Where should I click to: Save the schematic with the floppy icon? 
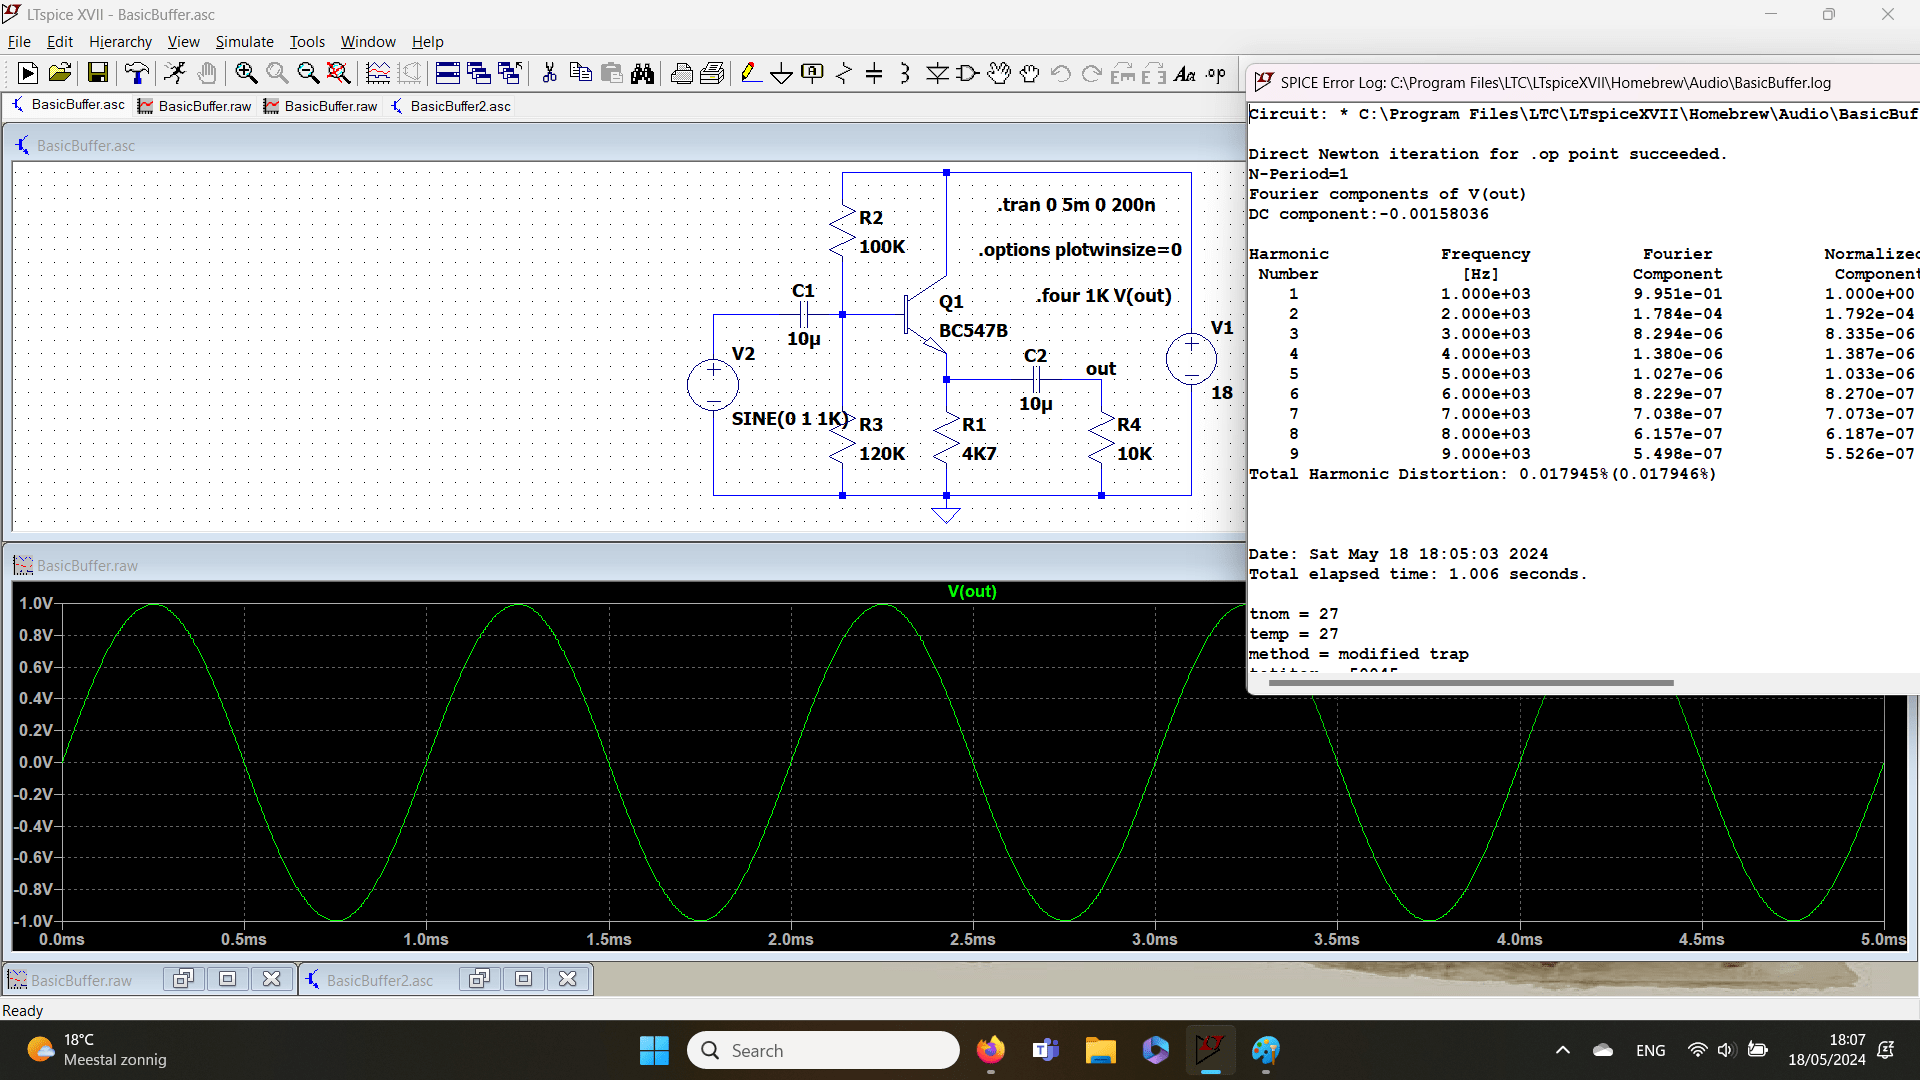coord(97,73)
